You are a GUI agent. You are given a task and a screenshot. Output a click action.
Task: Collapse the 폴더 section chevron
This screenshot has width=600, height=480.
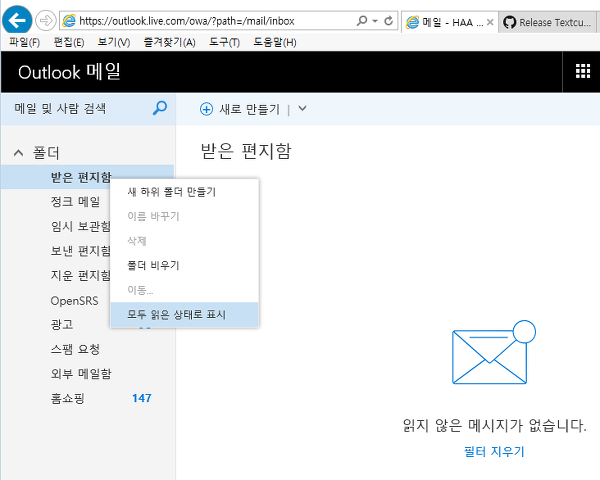click(18, 153)
